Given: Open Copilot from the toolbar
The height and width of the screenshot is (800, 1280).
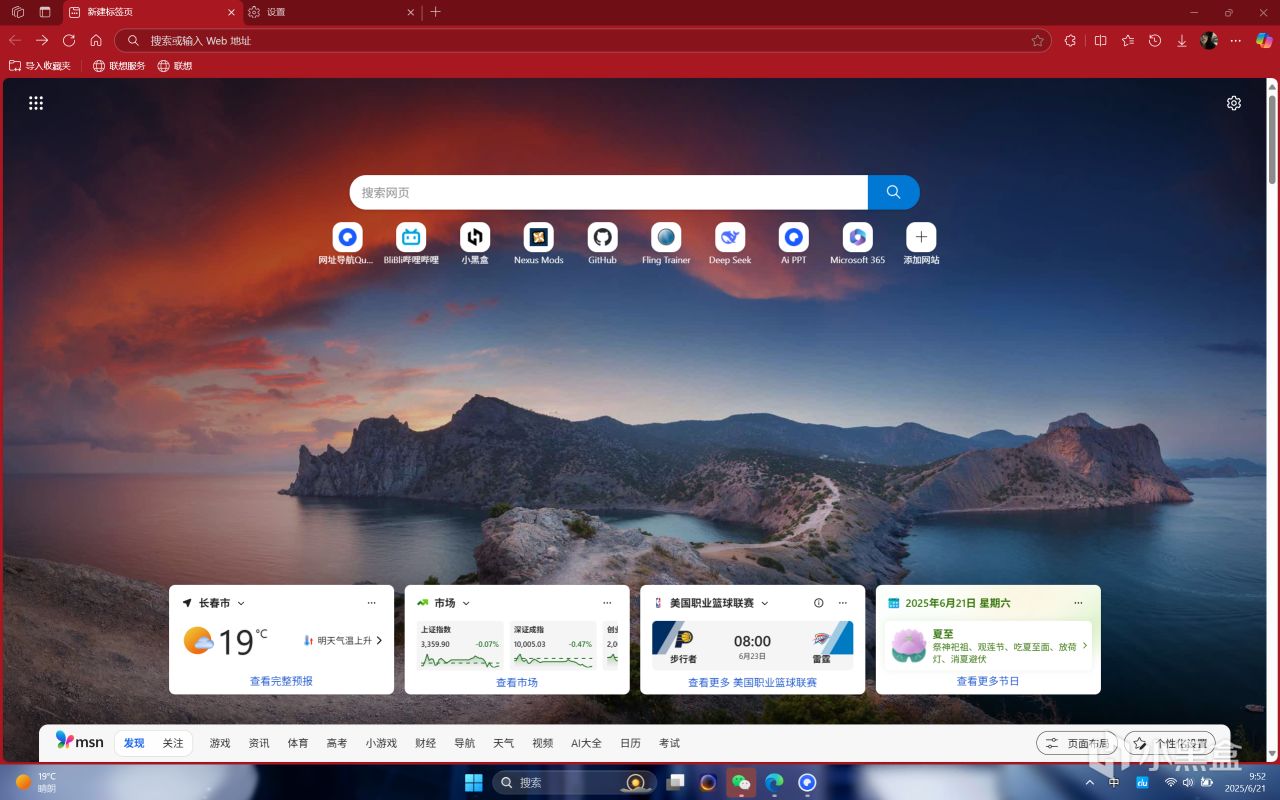Looking at the screenshot, I should pos(1264,41).
